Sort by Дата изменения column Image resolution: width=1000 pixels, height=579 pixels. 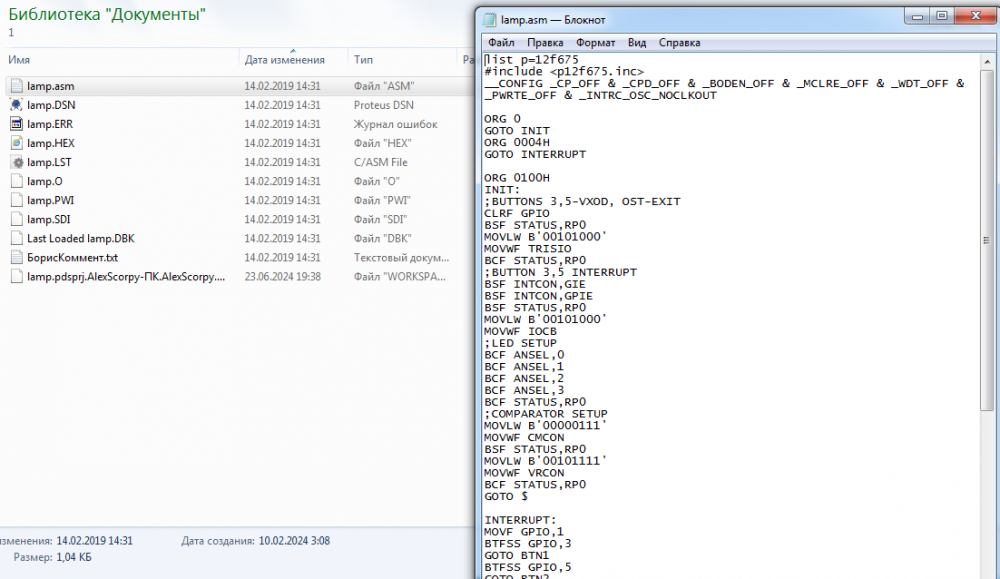click(285, 60)
